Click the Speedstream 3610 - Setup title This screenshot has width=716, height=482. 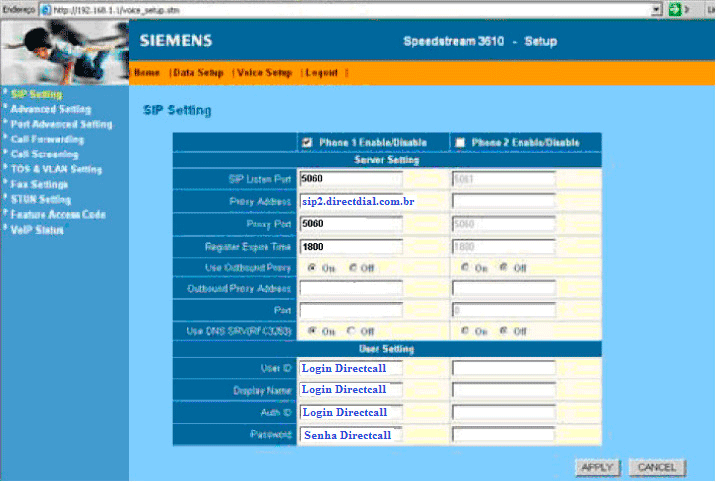(x=480, y=42)
